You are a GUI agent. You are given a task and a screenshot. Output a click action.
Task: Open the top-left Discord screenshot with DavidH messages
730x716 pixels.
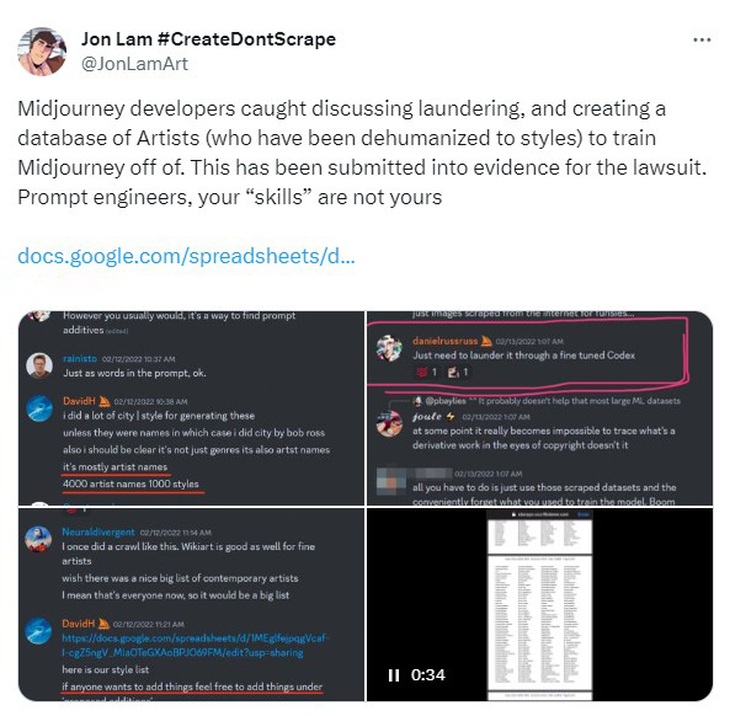click(191, 408)
